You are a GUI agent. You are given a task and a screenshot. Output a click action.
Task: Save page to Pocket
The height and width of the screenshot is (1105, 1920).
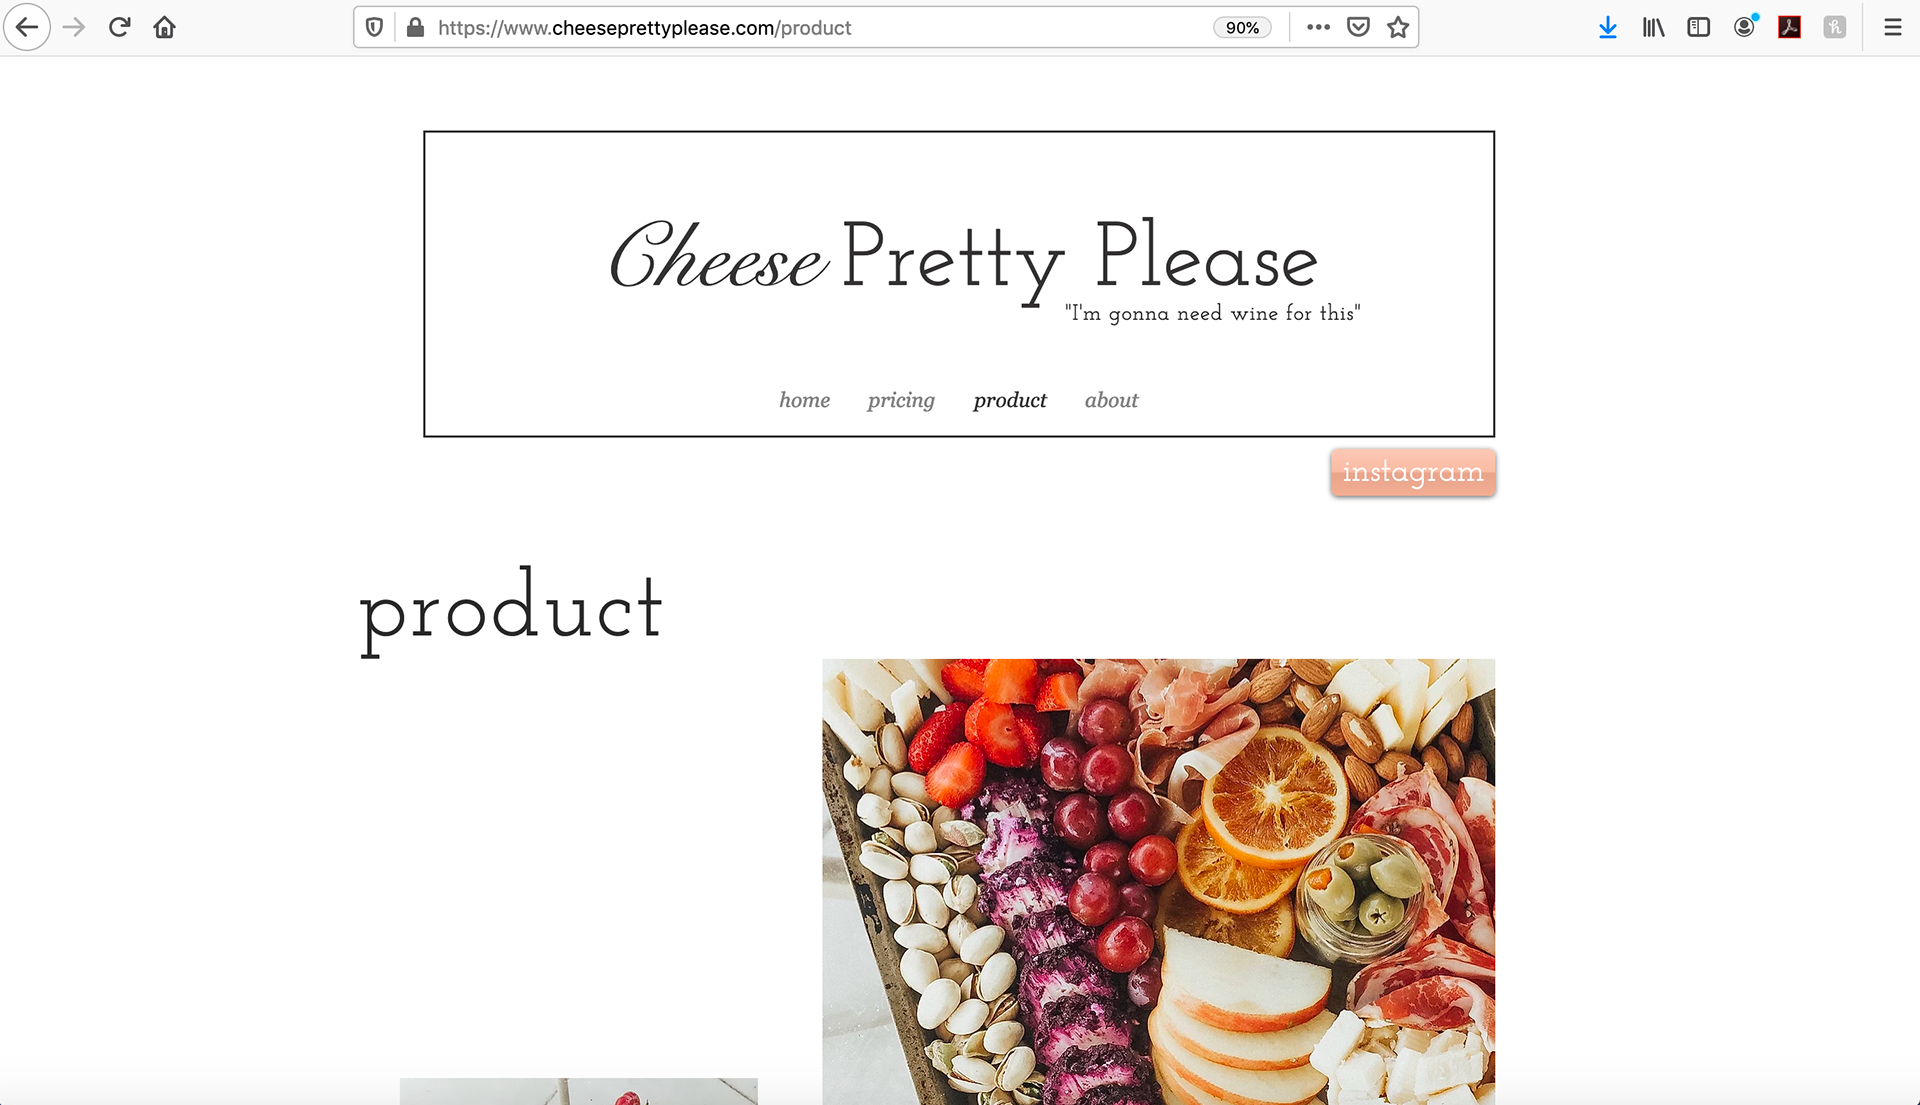pyautogui.click(x=1358, y=27)
